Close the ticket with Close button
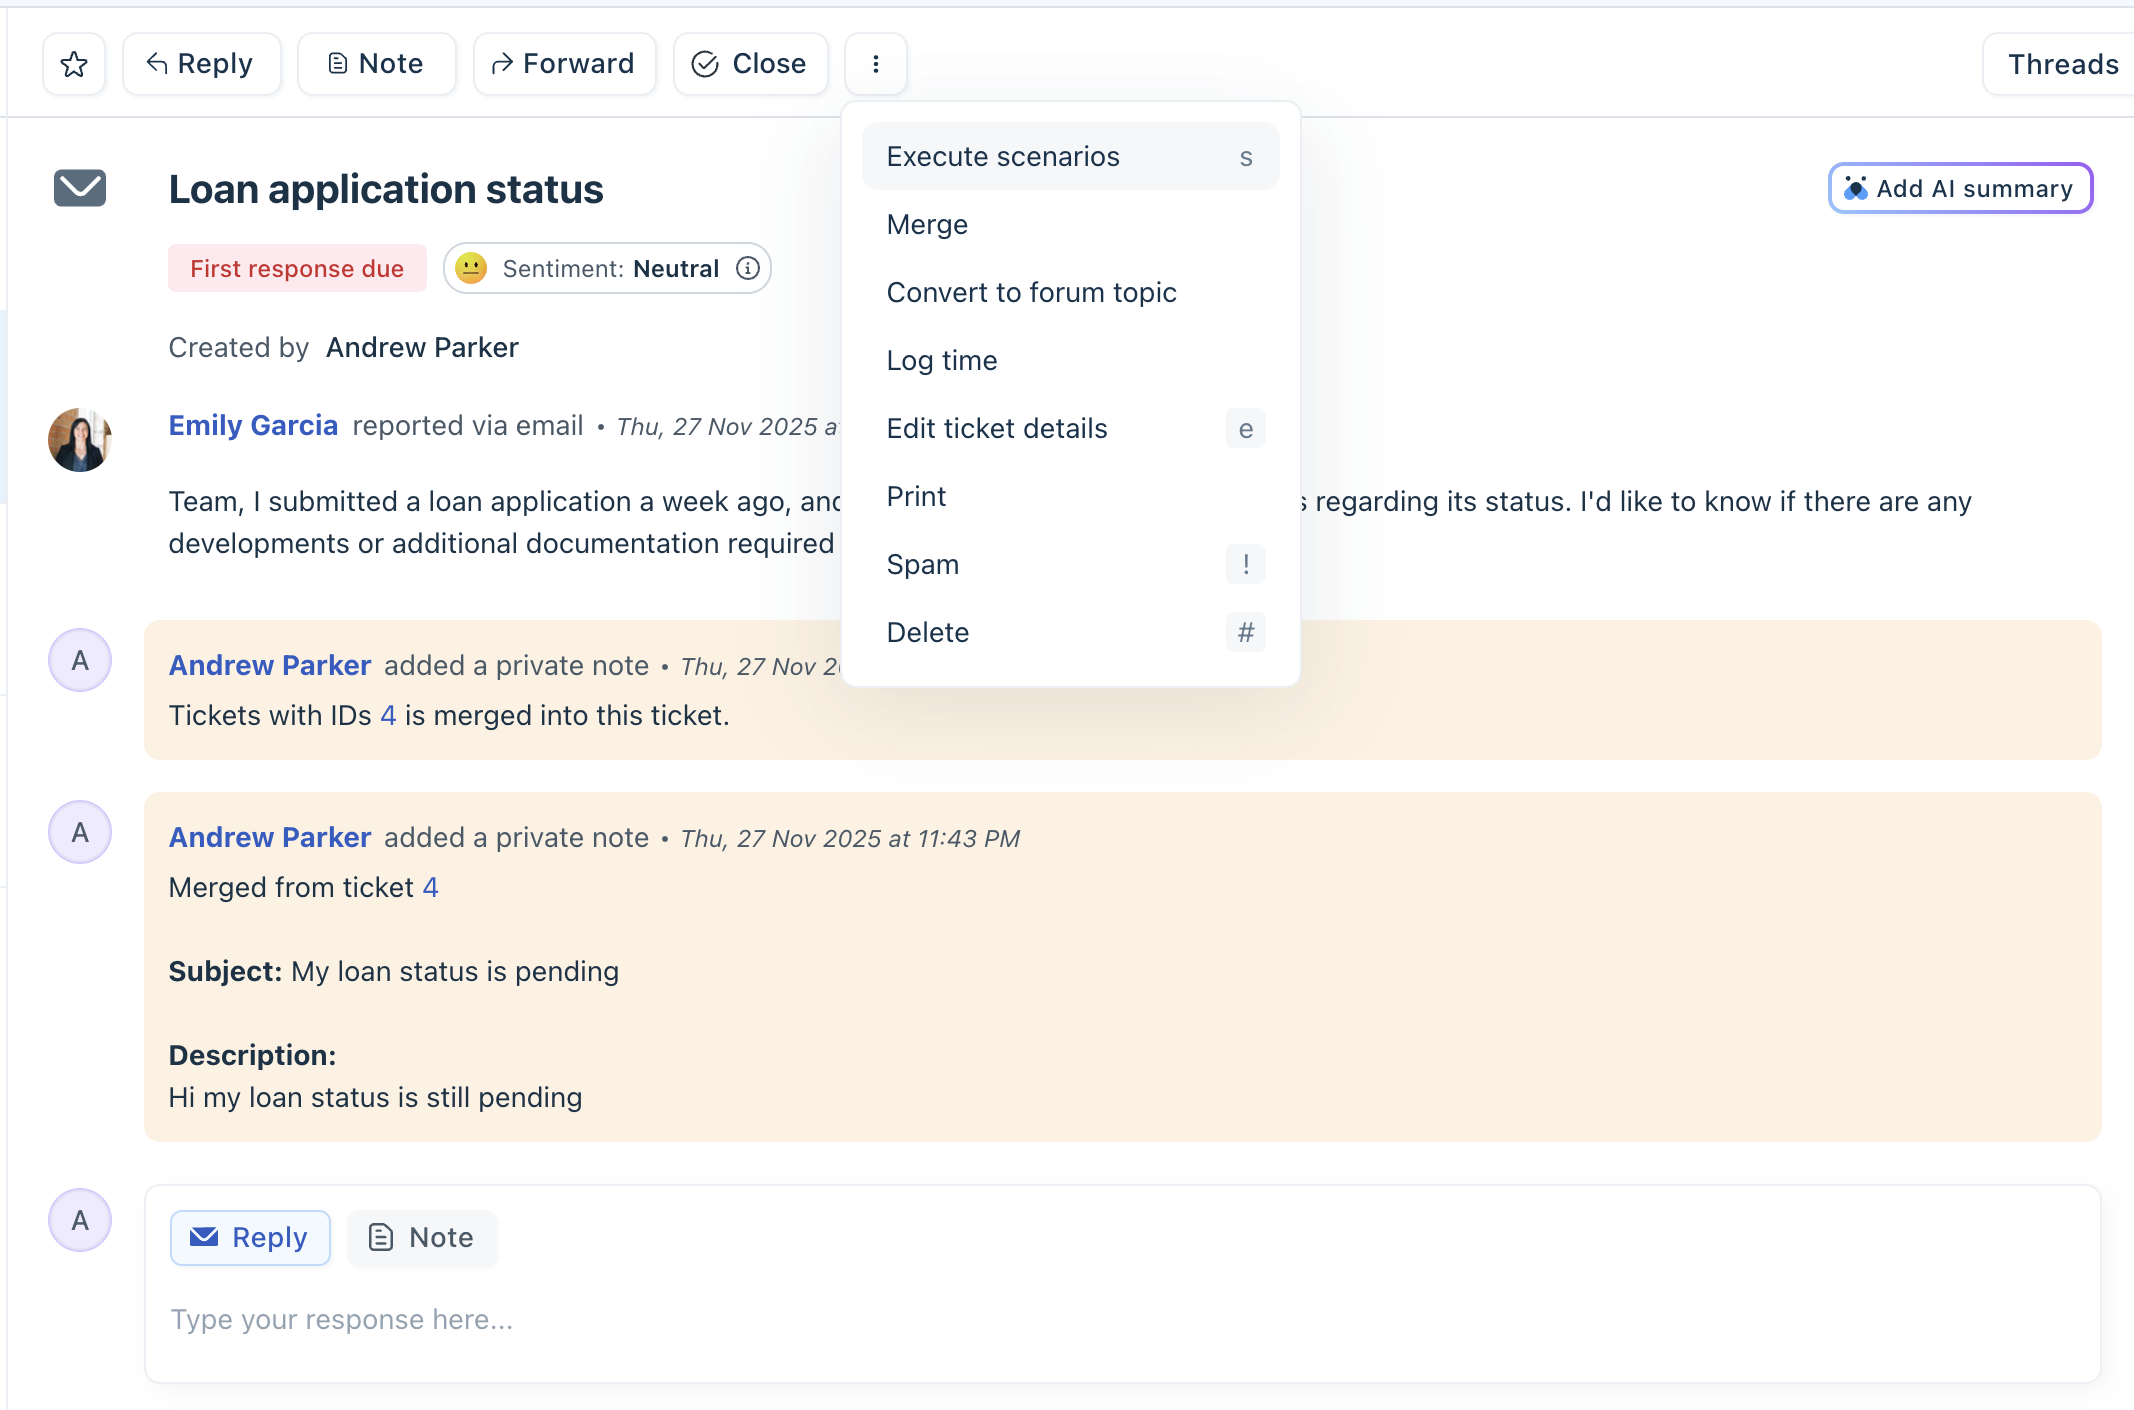The width and height of the screenshot is (2134, 1410). point(750,64)
